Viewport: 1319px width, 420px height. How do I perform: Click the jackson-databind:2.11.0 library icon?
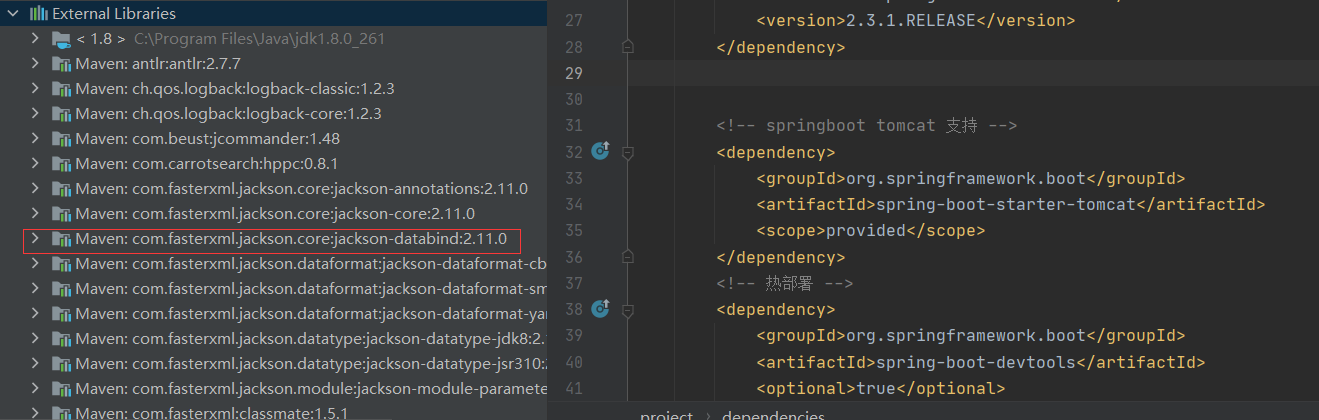pyautogui.click(x=61, y=239)
